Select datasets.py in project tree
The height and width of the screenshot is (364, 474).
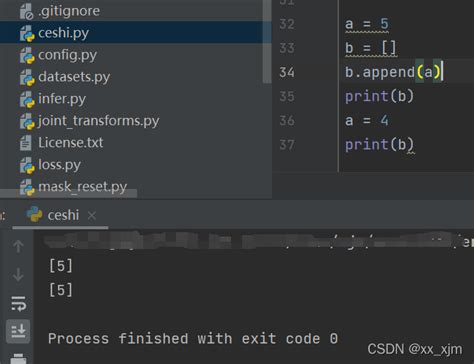pyautogui.click(x=74, y=77)
